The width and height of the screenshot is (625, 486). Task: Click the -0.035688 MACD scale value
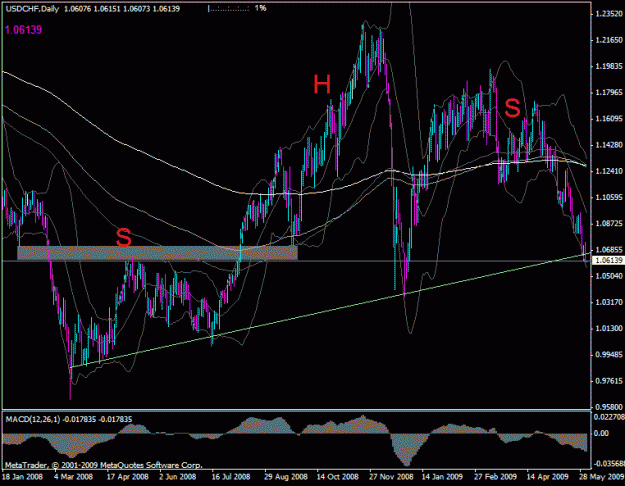click(x=609, y=464)
